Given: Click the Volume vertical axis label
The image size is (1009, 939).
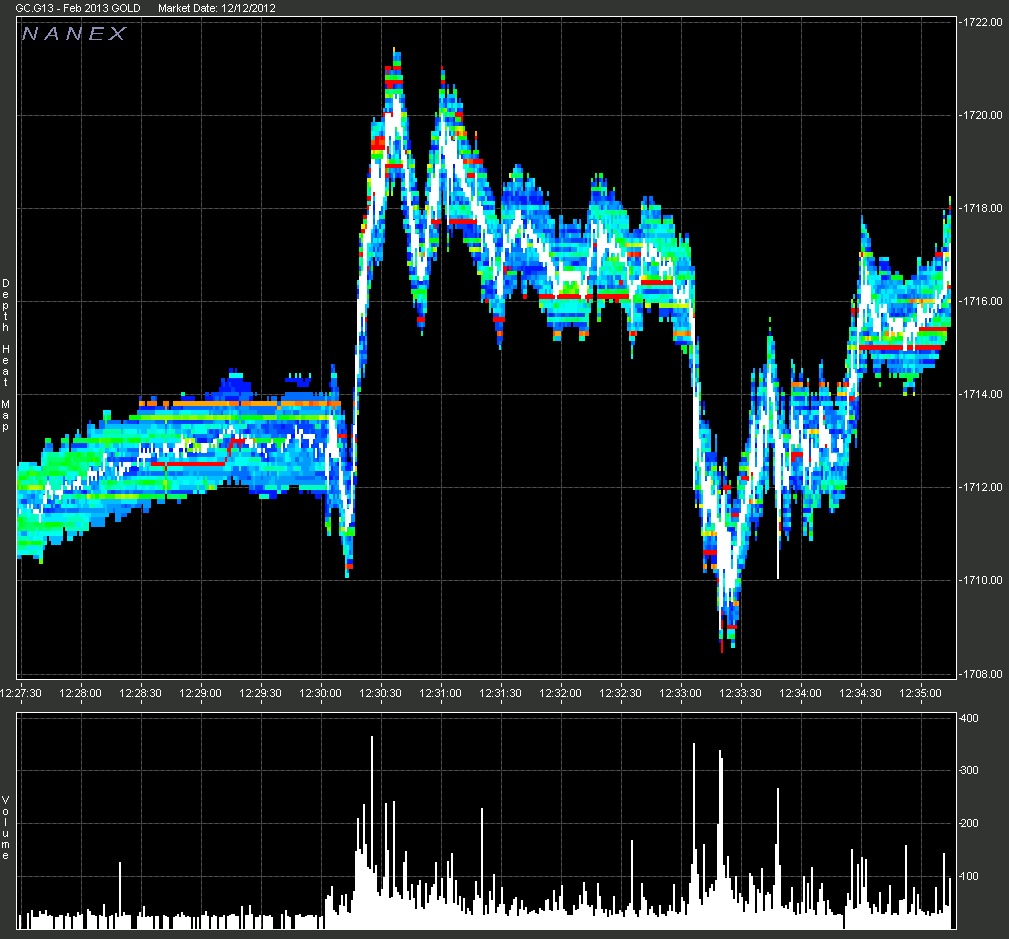Looking at the screenshot, I should coord(6,828).
